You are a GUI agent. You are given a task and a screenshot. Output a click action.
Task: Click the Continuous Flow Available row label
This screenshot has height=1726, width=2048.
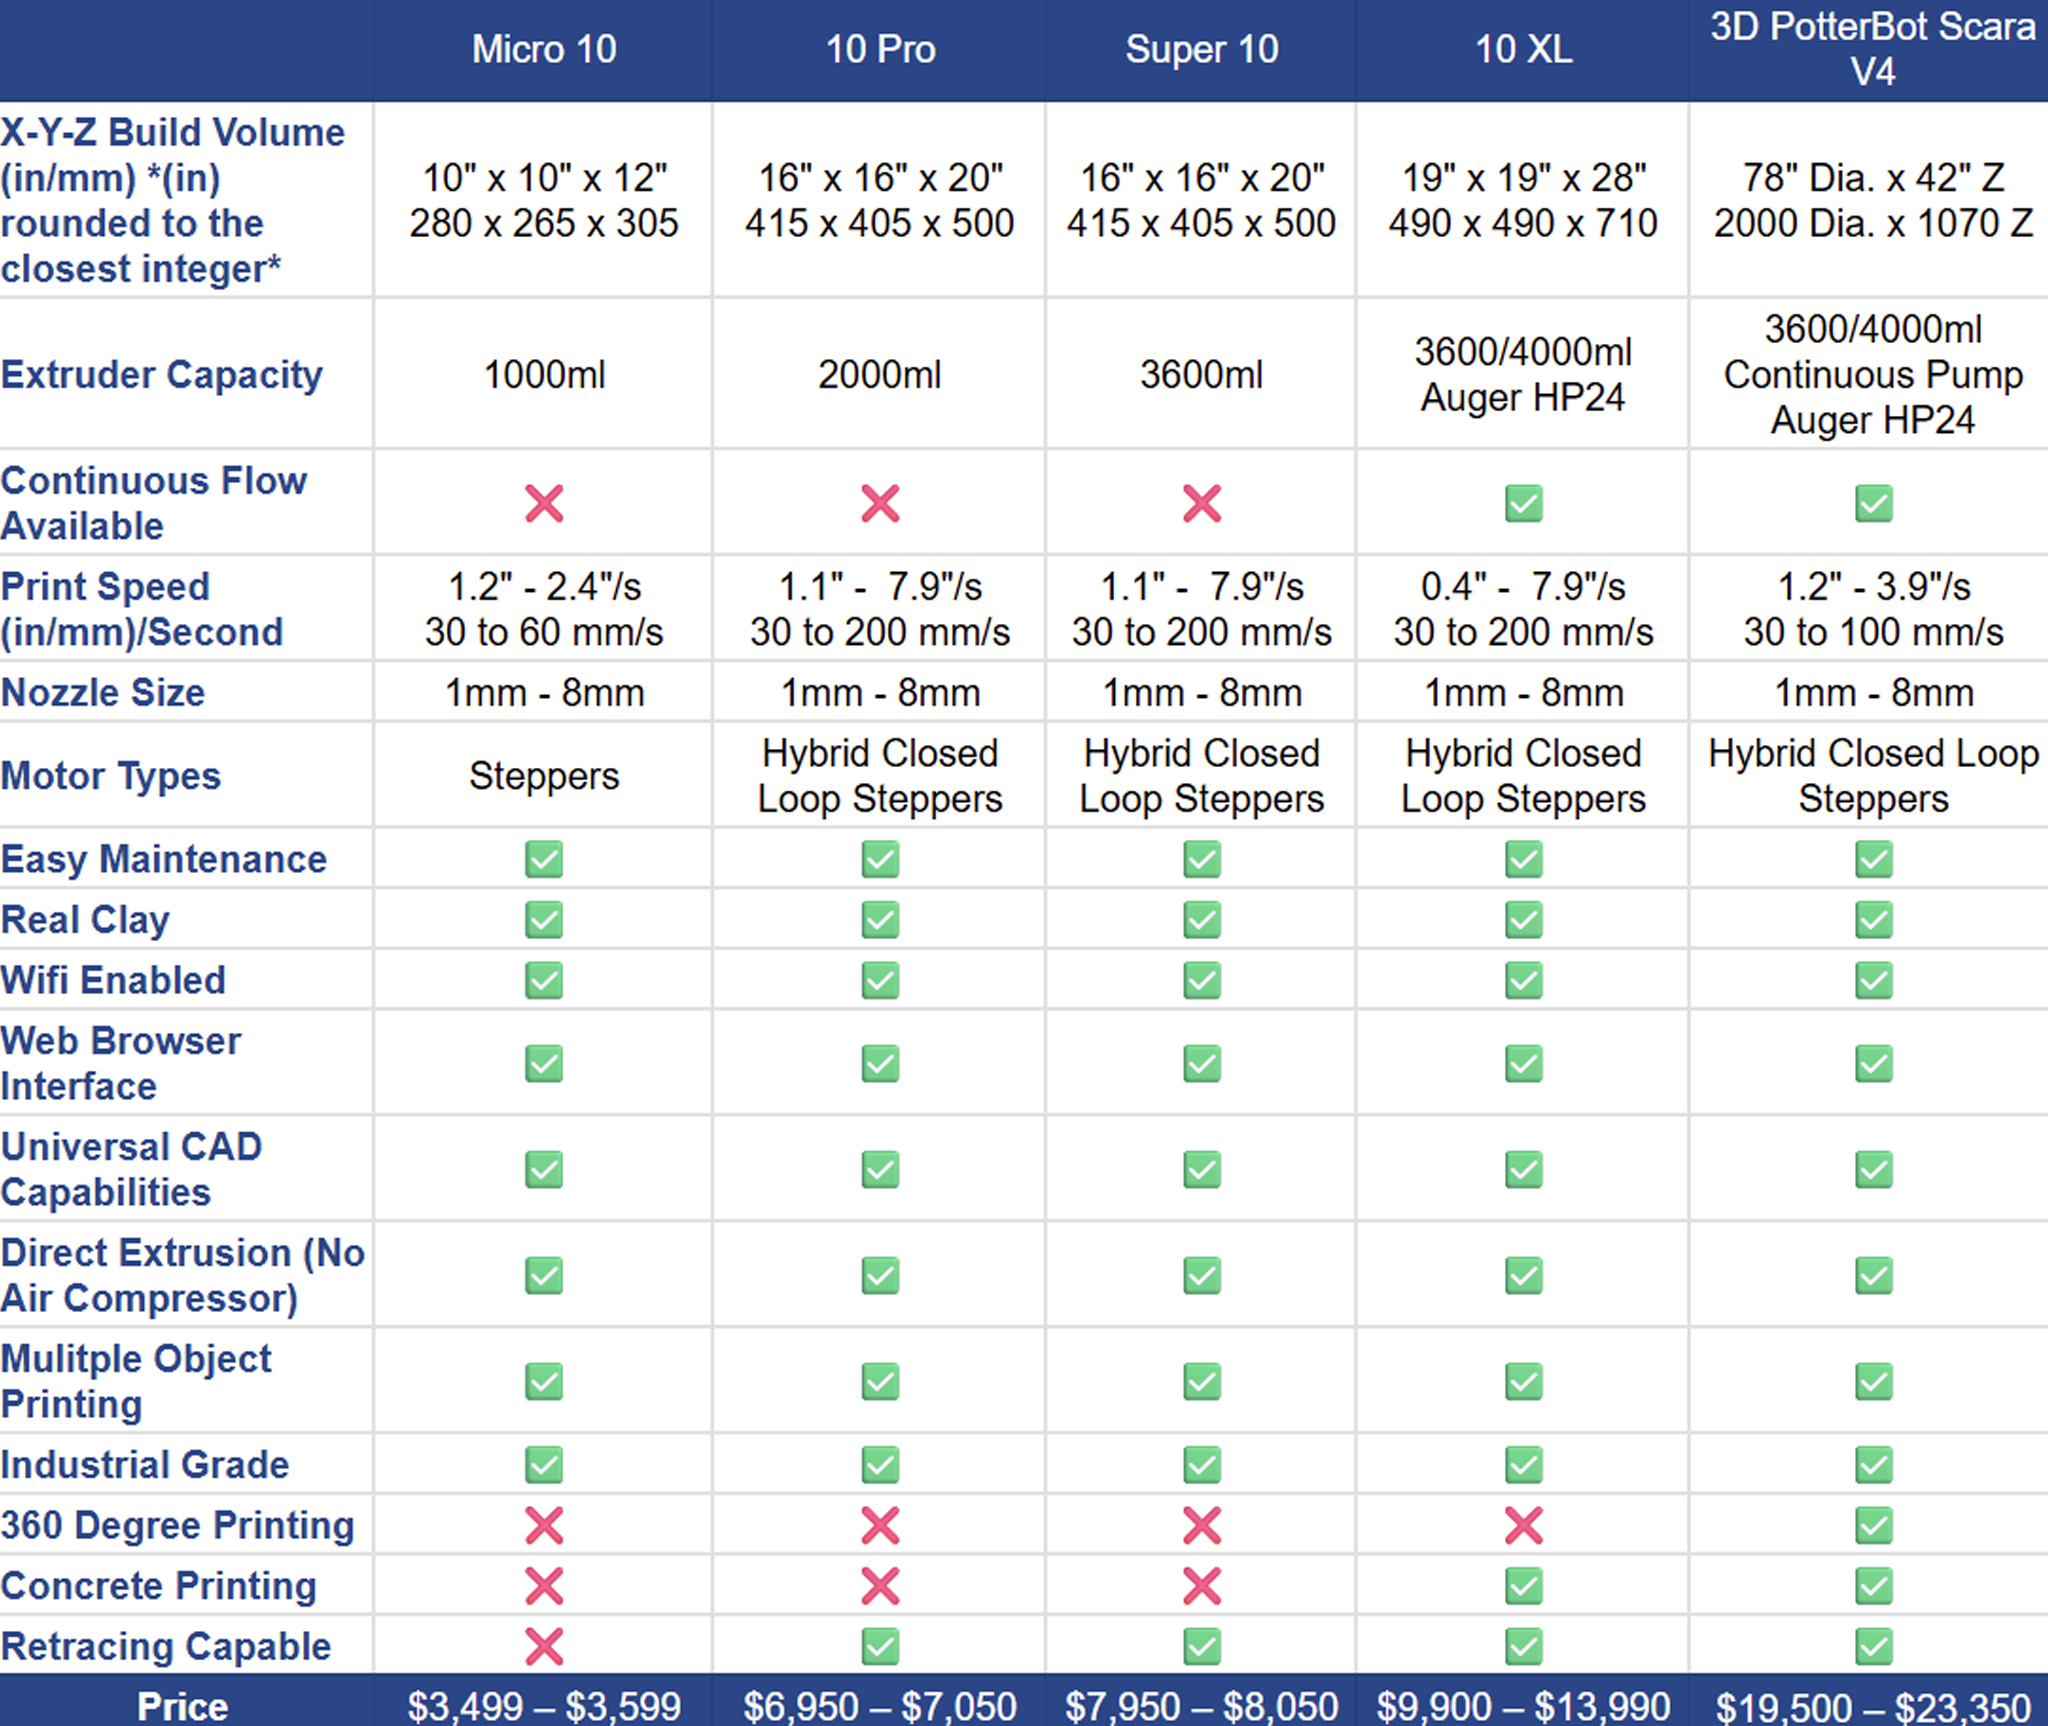point(154,503)
